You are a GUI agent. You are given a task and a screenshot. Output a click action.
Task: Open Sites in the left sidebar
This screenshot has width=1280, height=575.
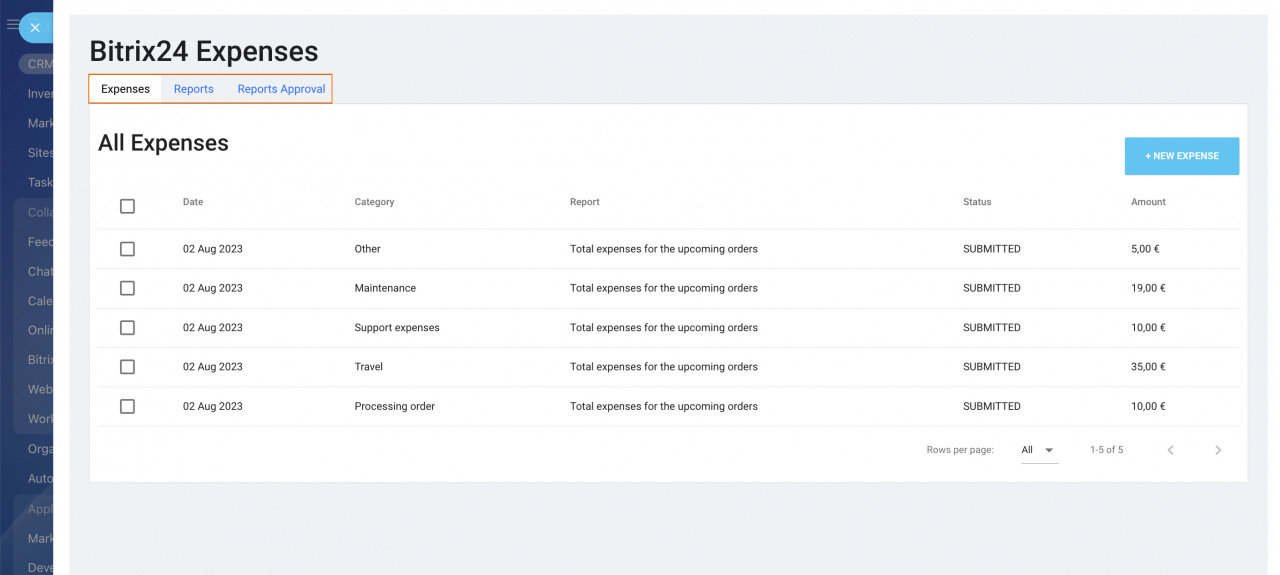coord(40,153)
